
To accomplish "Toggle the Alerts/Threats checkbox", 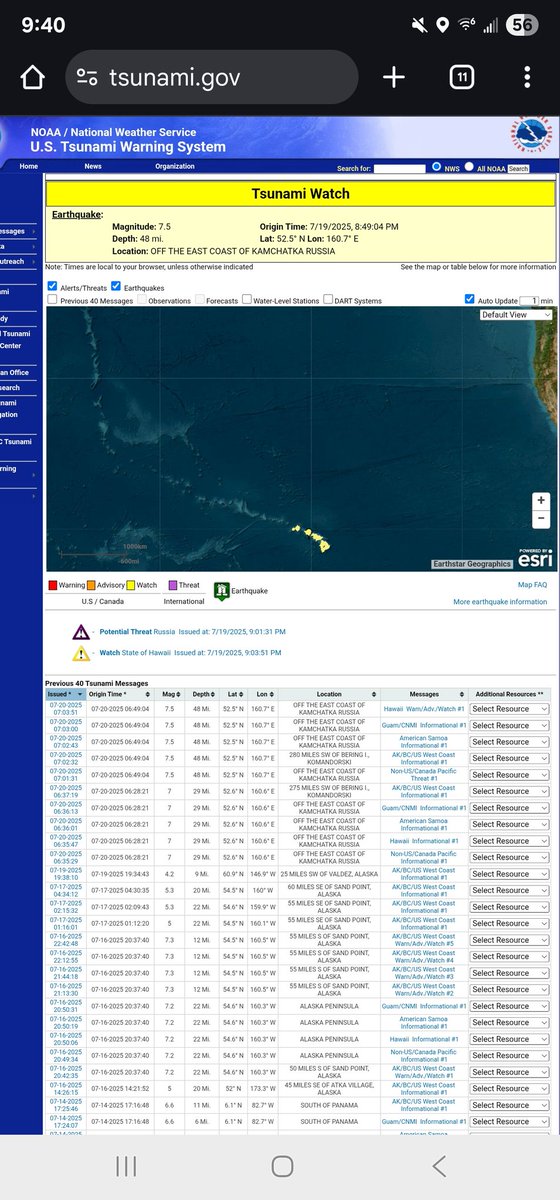I will [53, 286].
